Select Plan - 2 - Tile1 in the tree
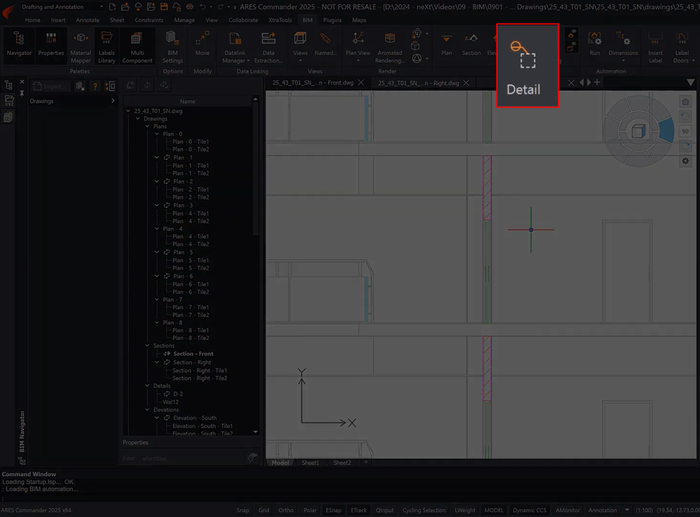This screenshot has height=517, width=700. tap(191, 189)
